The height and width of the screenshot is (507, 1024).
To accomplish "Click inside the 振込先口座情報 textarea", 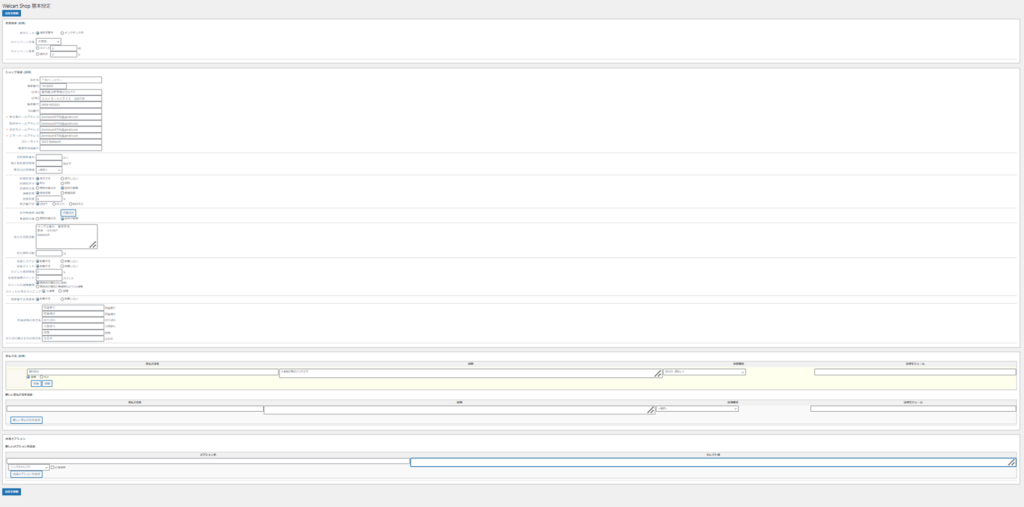I will [65, 236].
